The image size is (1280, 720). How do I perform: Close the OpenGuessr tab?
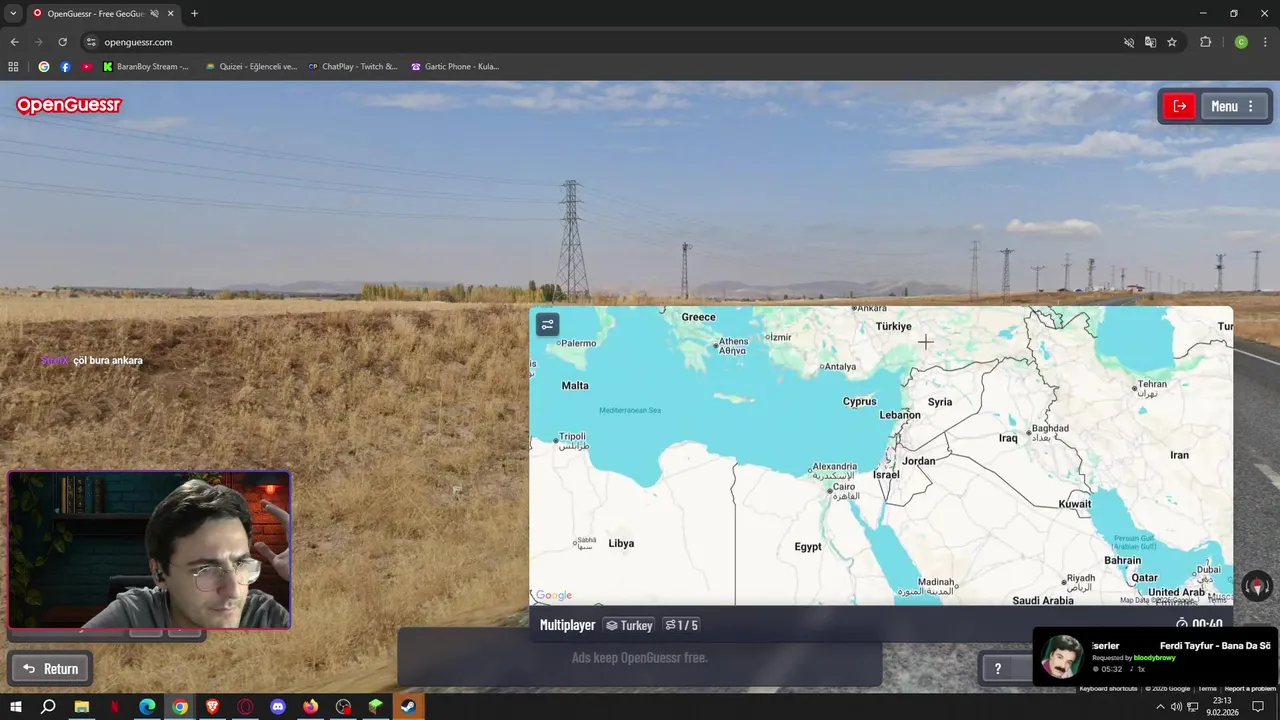170,14
